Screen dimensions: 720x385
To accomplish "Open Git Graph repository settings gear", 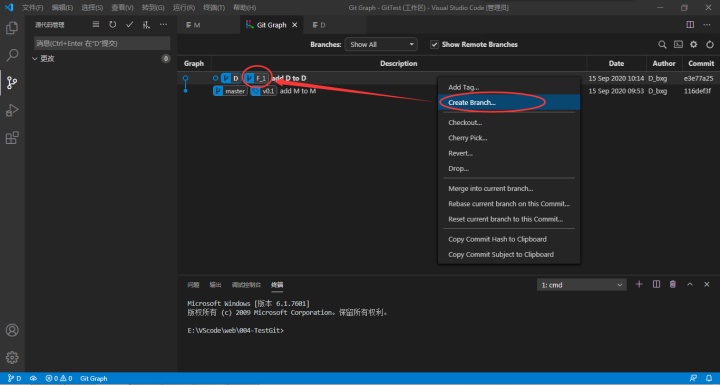I will (x=693, y=45).
